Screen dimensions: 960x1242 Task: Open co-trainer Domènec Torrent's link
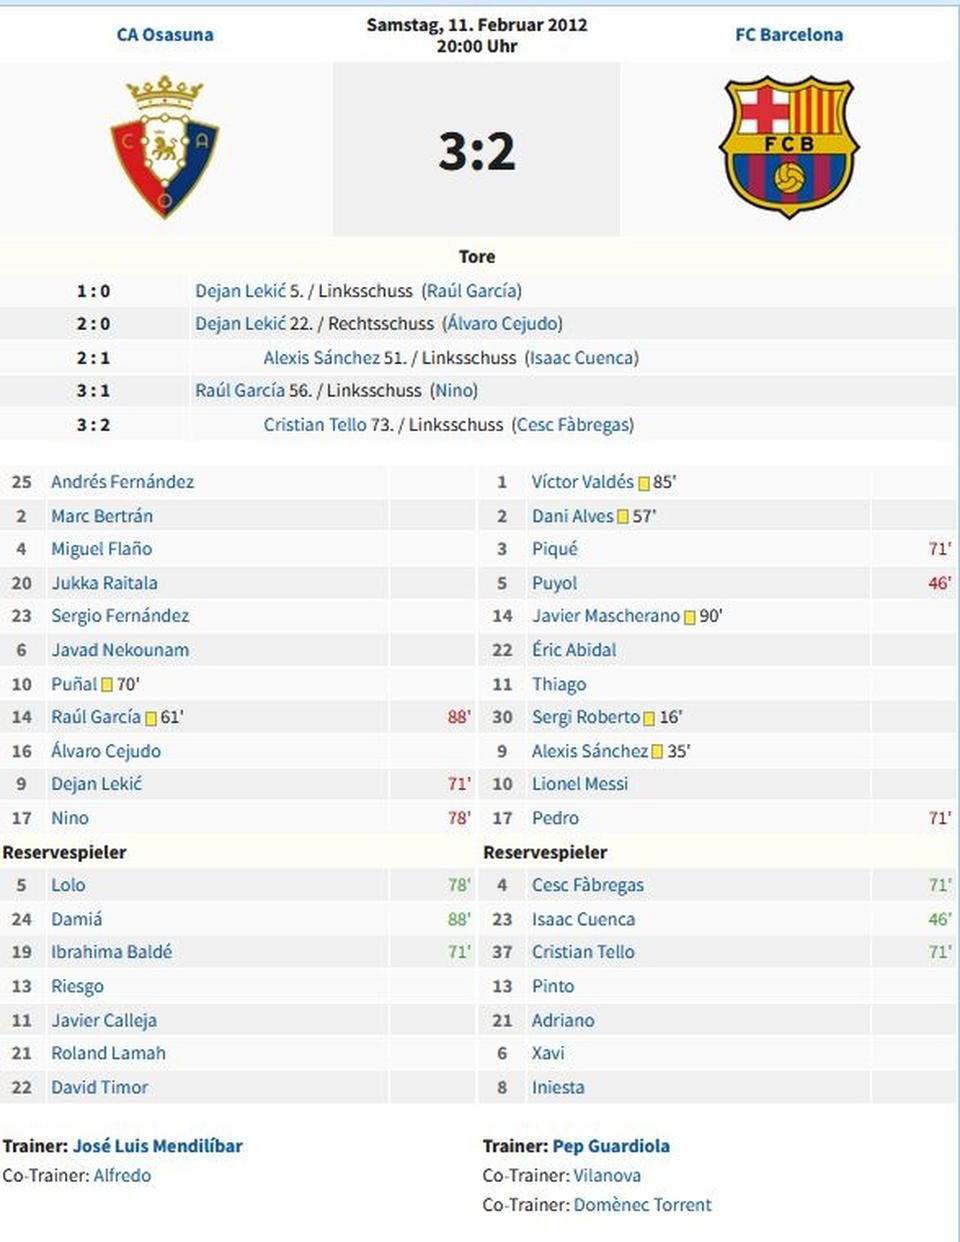click(643, 1205)
